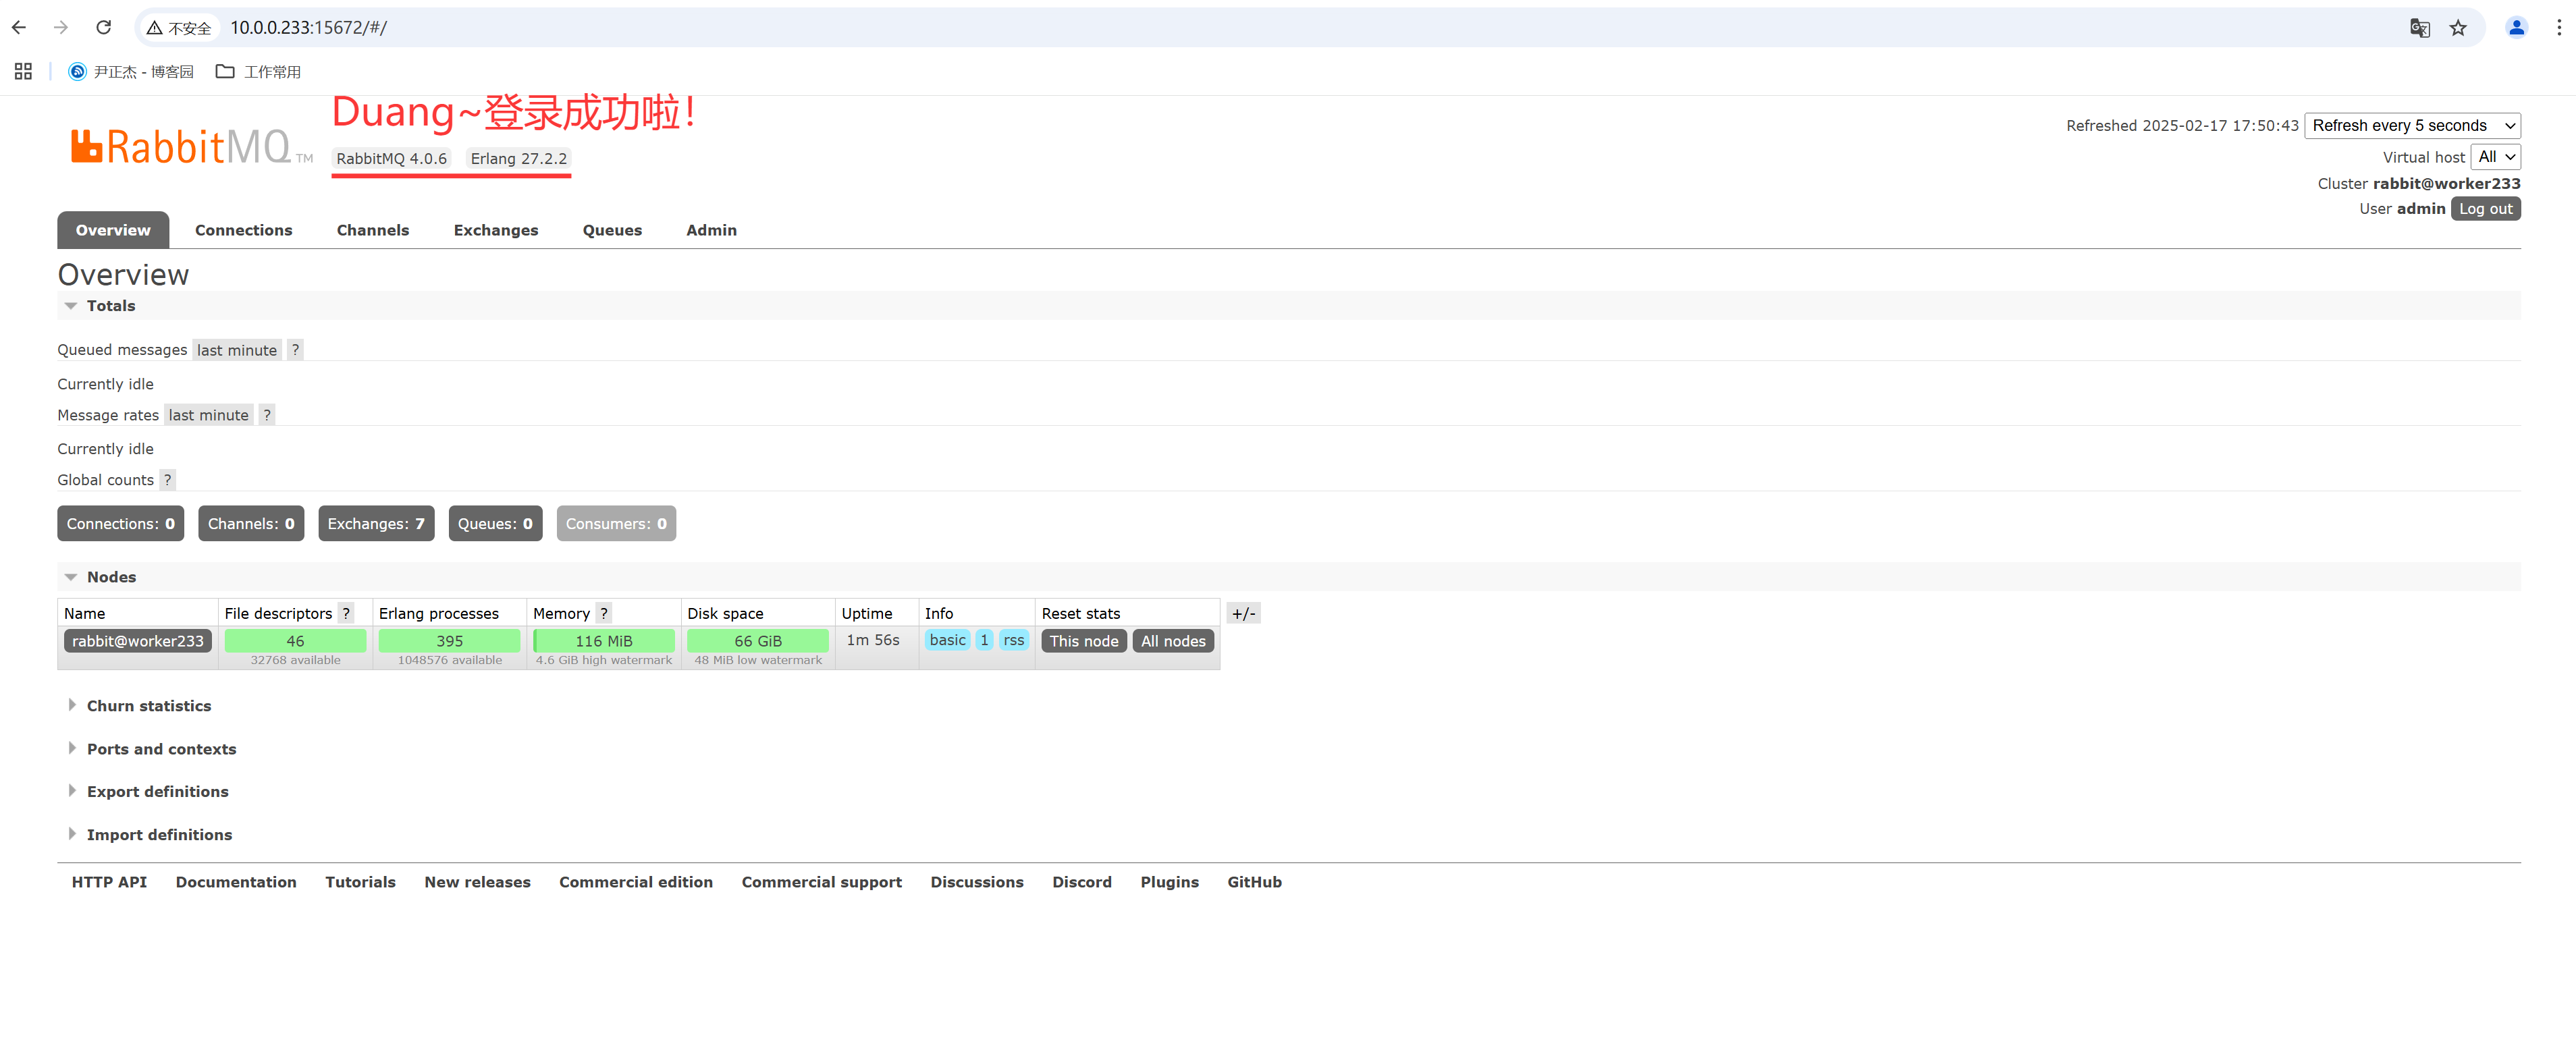Click the browser back arrow

[x=19, y=27]
